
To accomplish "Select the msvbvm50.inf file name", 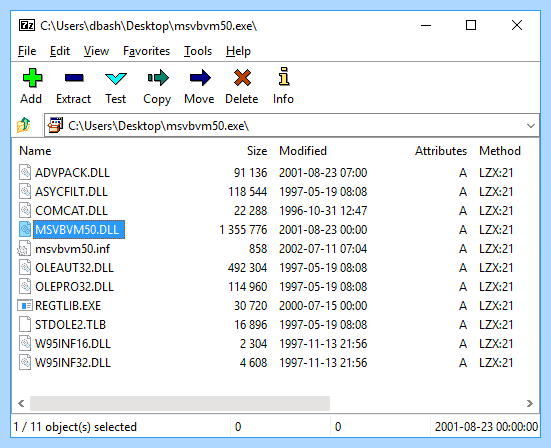I will pyautogui.click(x=72, y=248).
